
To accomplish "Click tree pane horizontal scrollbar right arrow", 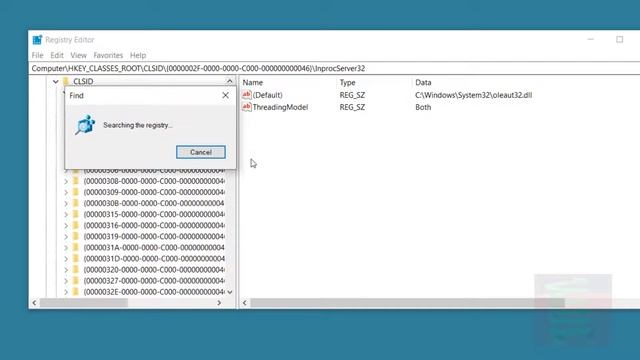I will pyautogui.click(x=219, y=303).
